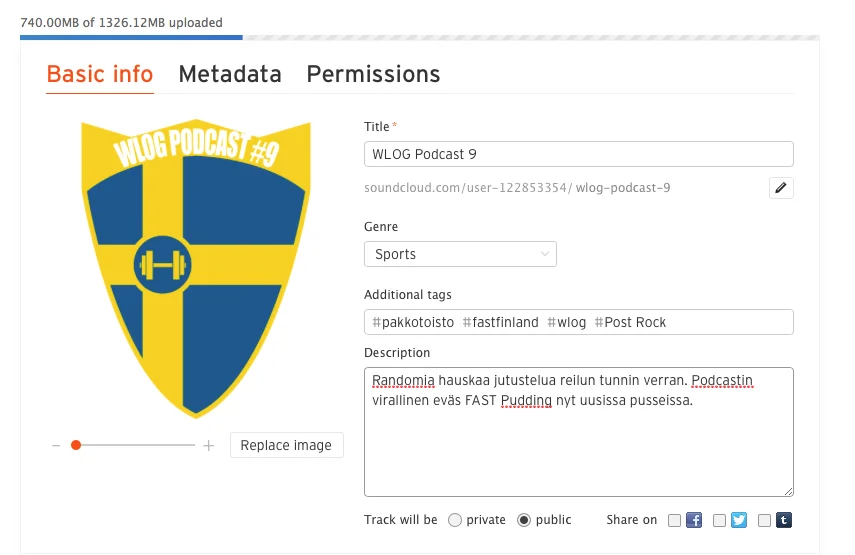Click the Facebook share icon
855x555 pixels.
point(694,520)
